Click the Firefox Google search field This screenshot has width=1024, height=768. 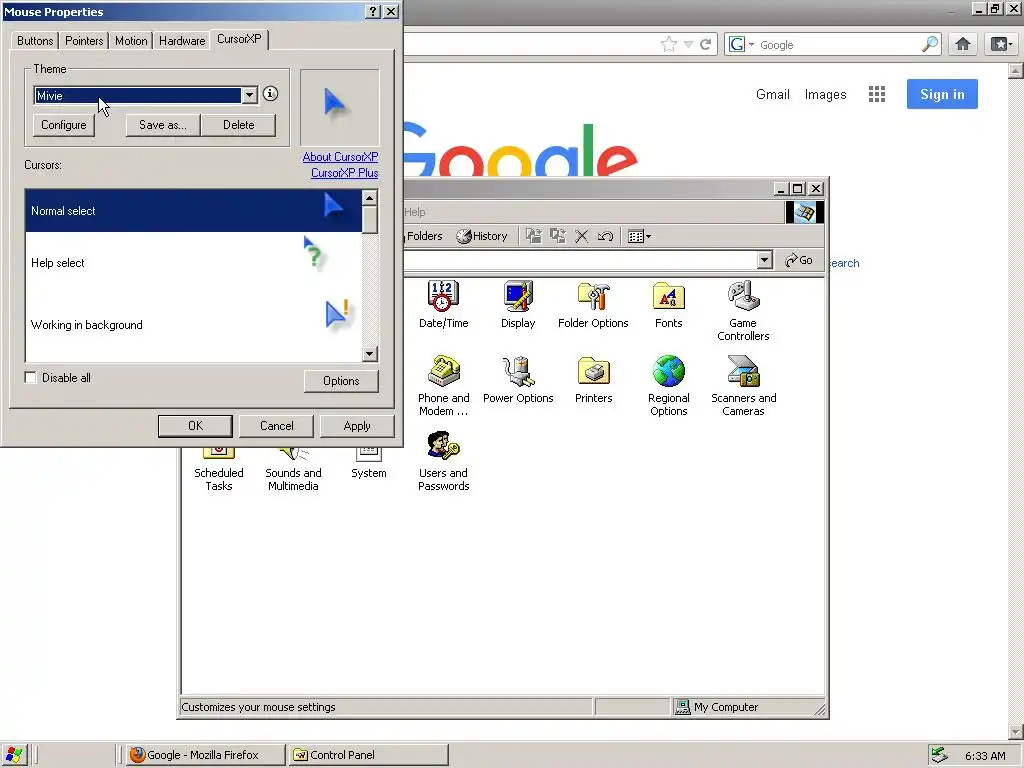(x=839, y=44)
